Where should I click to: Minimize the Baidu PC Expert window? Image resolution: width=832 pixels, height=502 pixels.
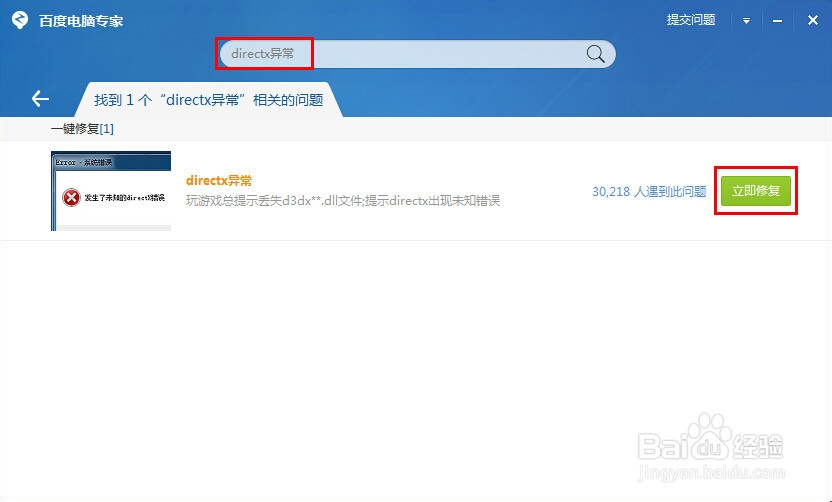click(777, 21)
